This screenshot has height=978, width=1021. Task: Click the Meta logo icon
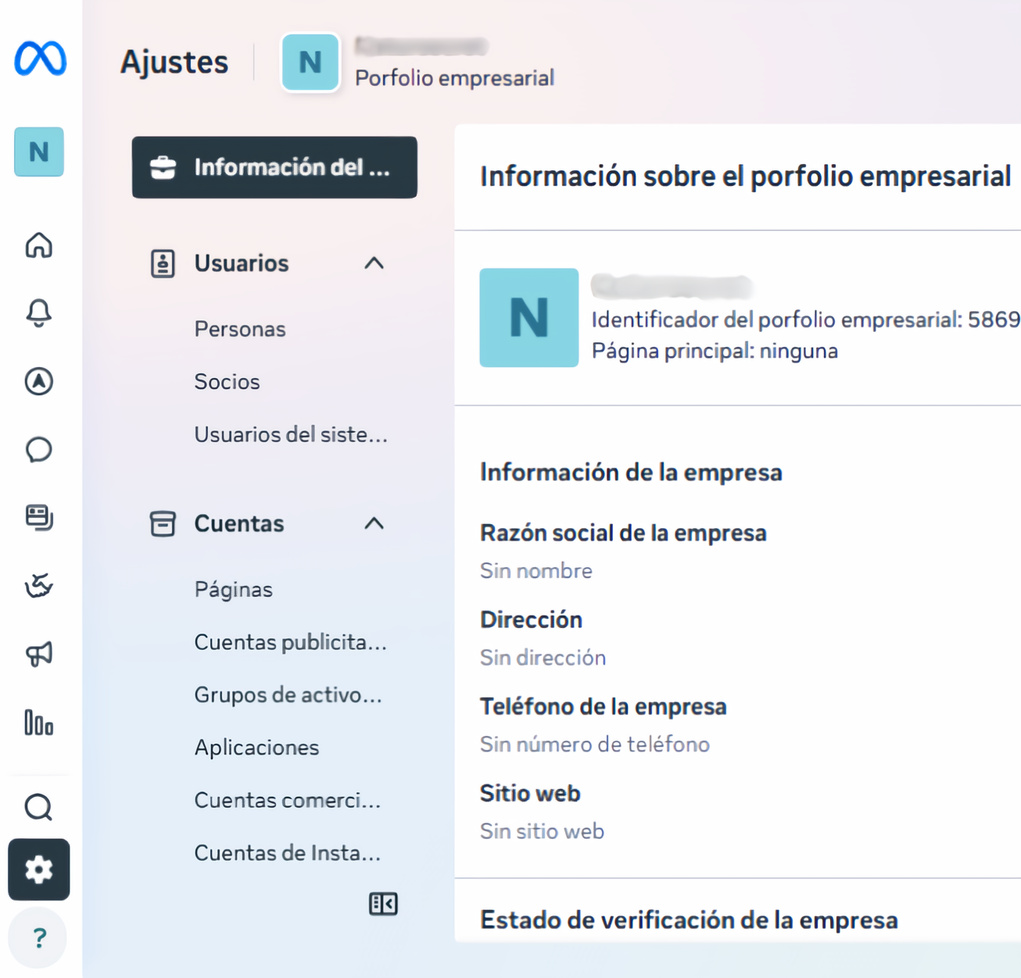(40, 60)
